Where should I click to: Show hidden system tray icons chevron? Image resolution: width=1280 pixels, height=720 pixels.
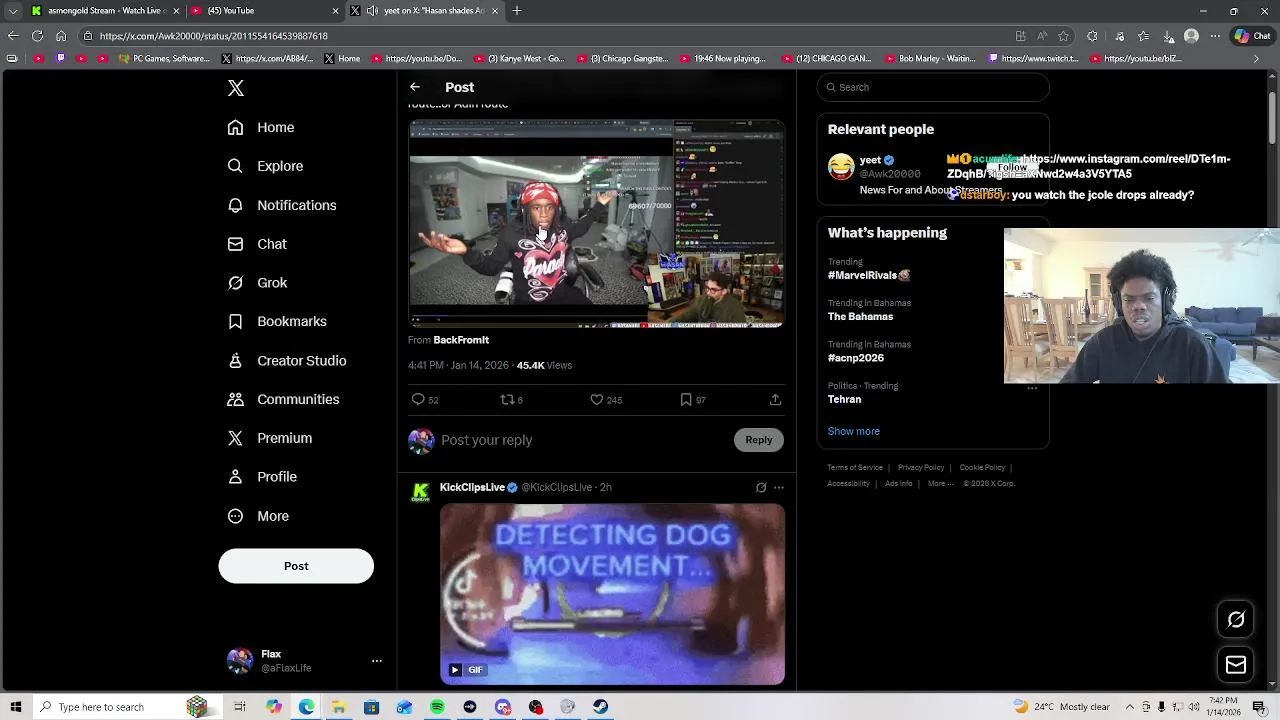[x=1130, y=707]
